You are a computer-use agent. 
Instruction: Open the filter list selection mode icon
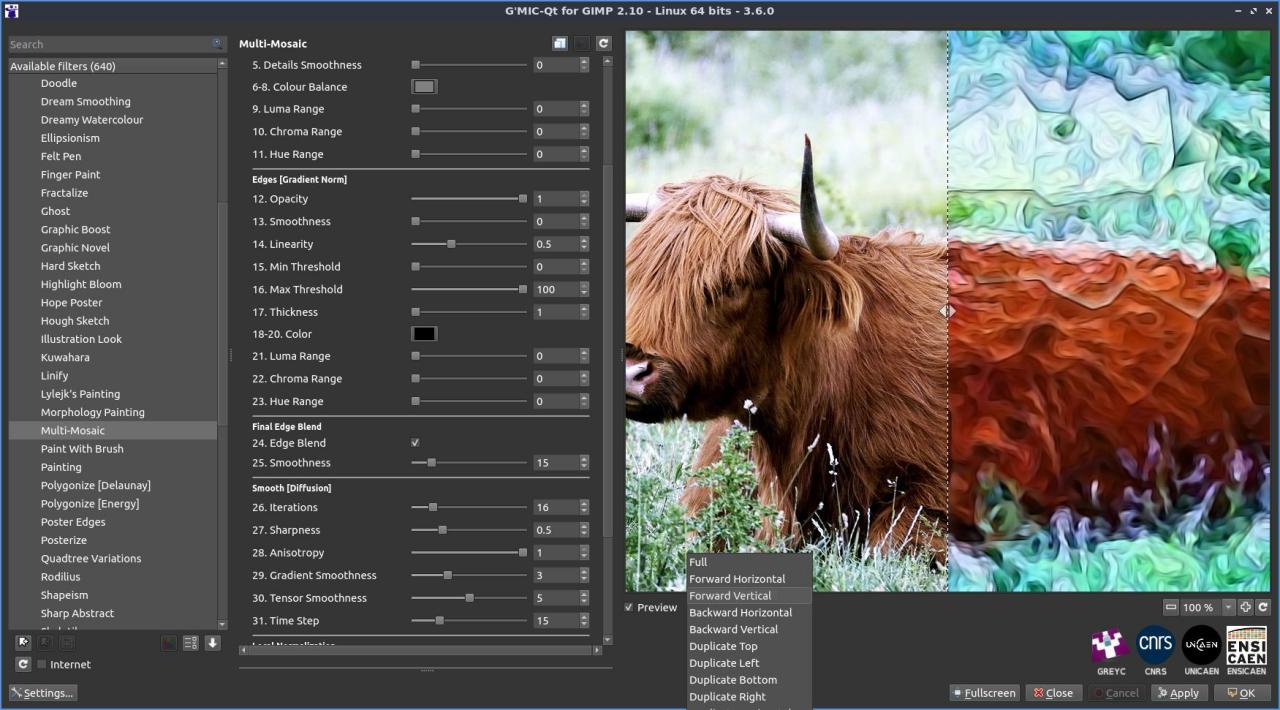[x=191, y=643]
